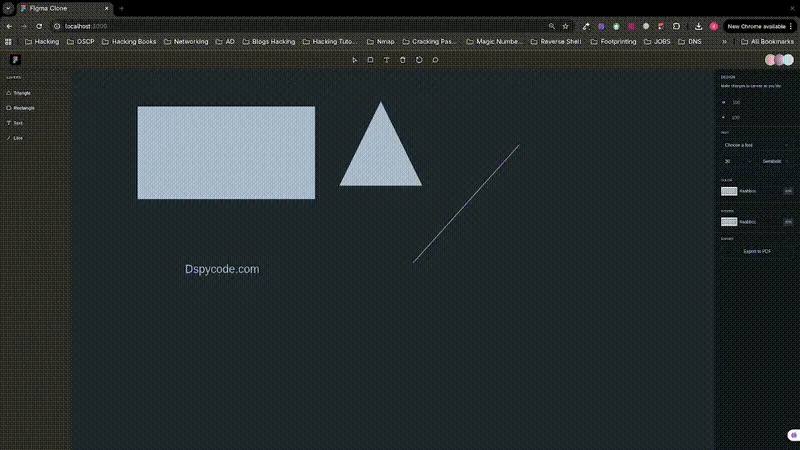800x450 pixels.
Task: Click the height input field
Action: (757, 117)
